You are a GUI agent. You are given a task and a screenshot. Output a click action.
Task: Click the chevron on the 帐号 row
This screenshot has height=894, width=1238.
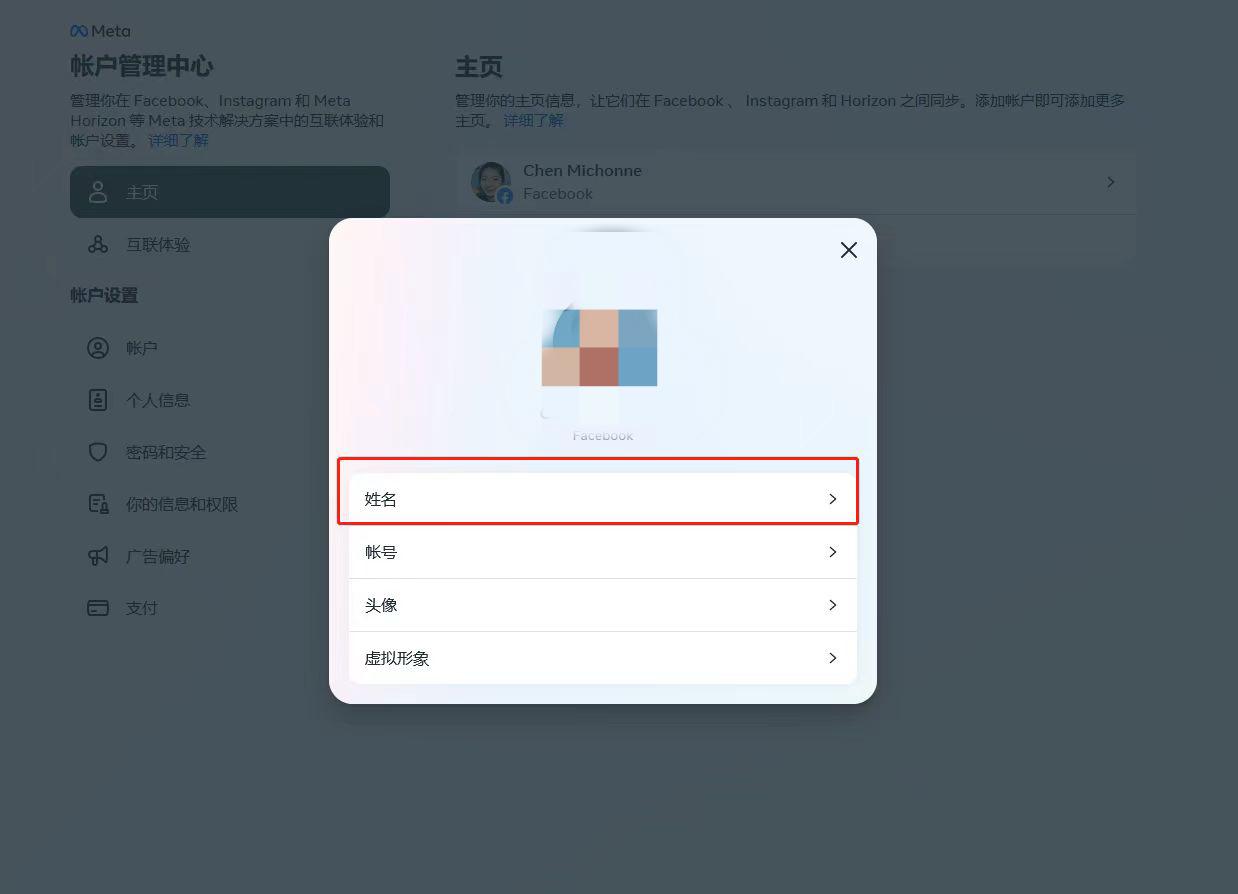(832, 552)
